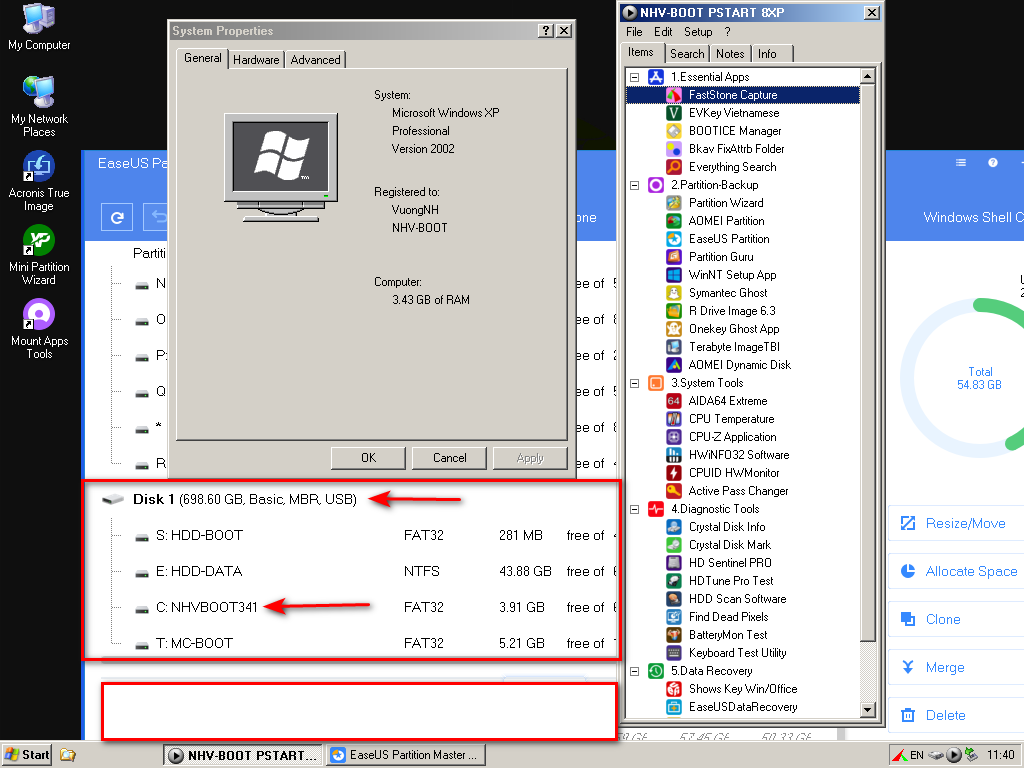Image resolution: width=1024 pixels, height=768 pixels.
Task: Collapse 5.Data Recovery group
Action: [634, 671]
